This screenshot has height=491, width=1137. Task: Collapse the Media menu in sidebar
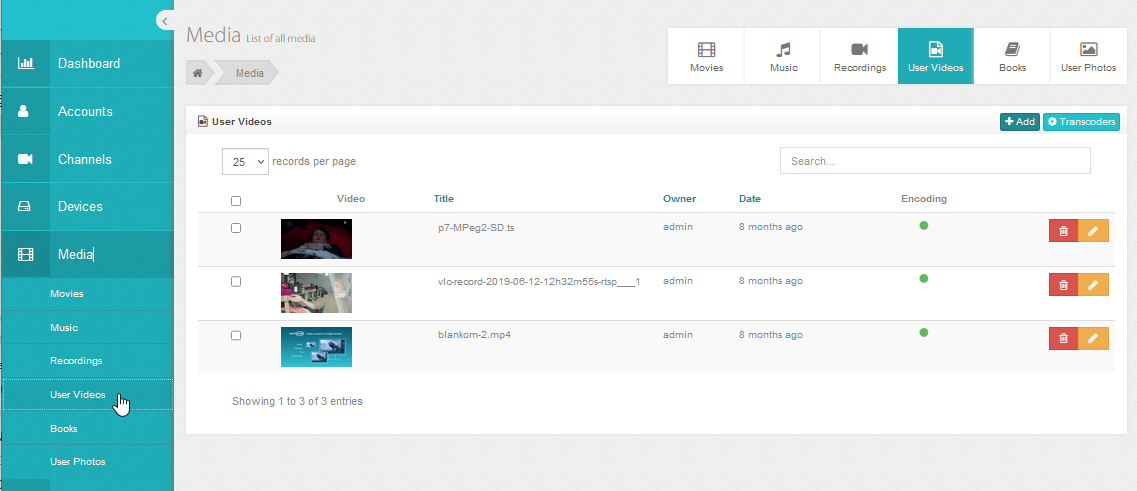tap(75, 255)
